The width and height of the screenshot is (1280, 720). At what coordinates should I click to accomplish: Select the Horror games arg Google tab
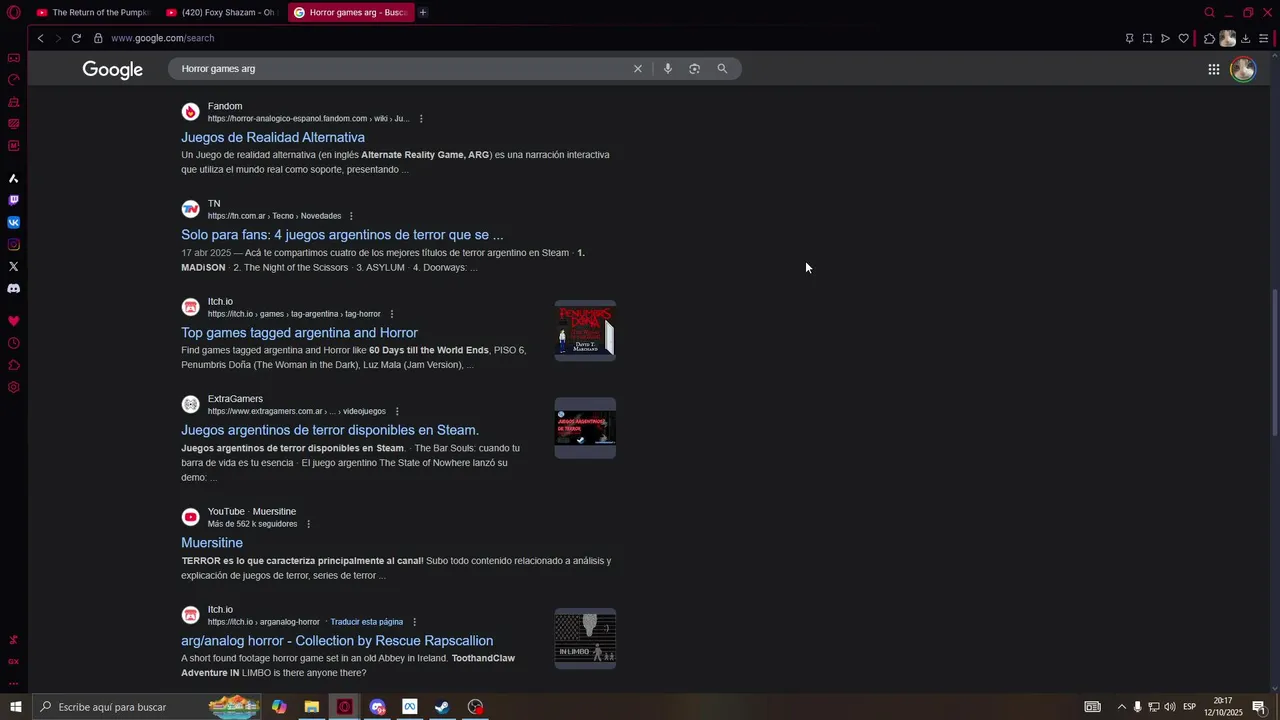[x=351, y=12]
